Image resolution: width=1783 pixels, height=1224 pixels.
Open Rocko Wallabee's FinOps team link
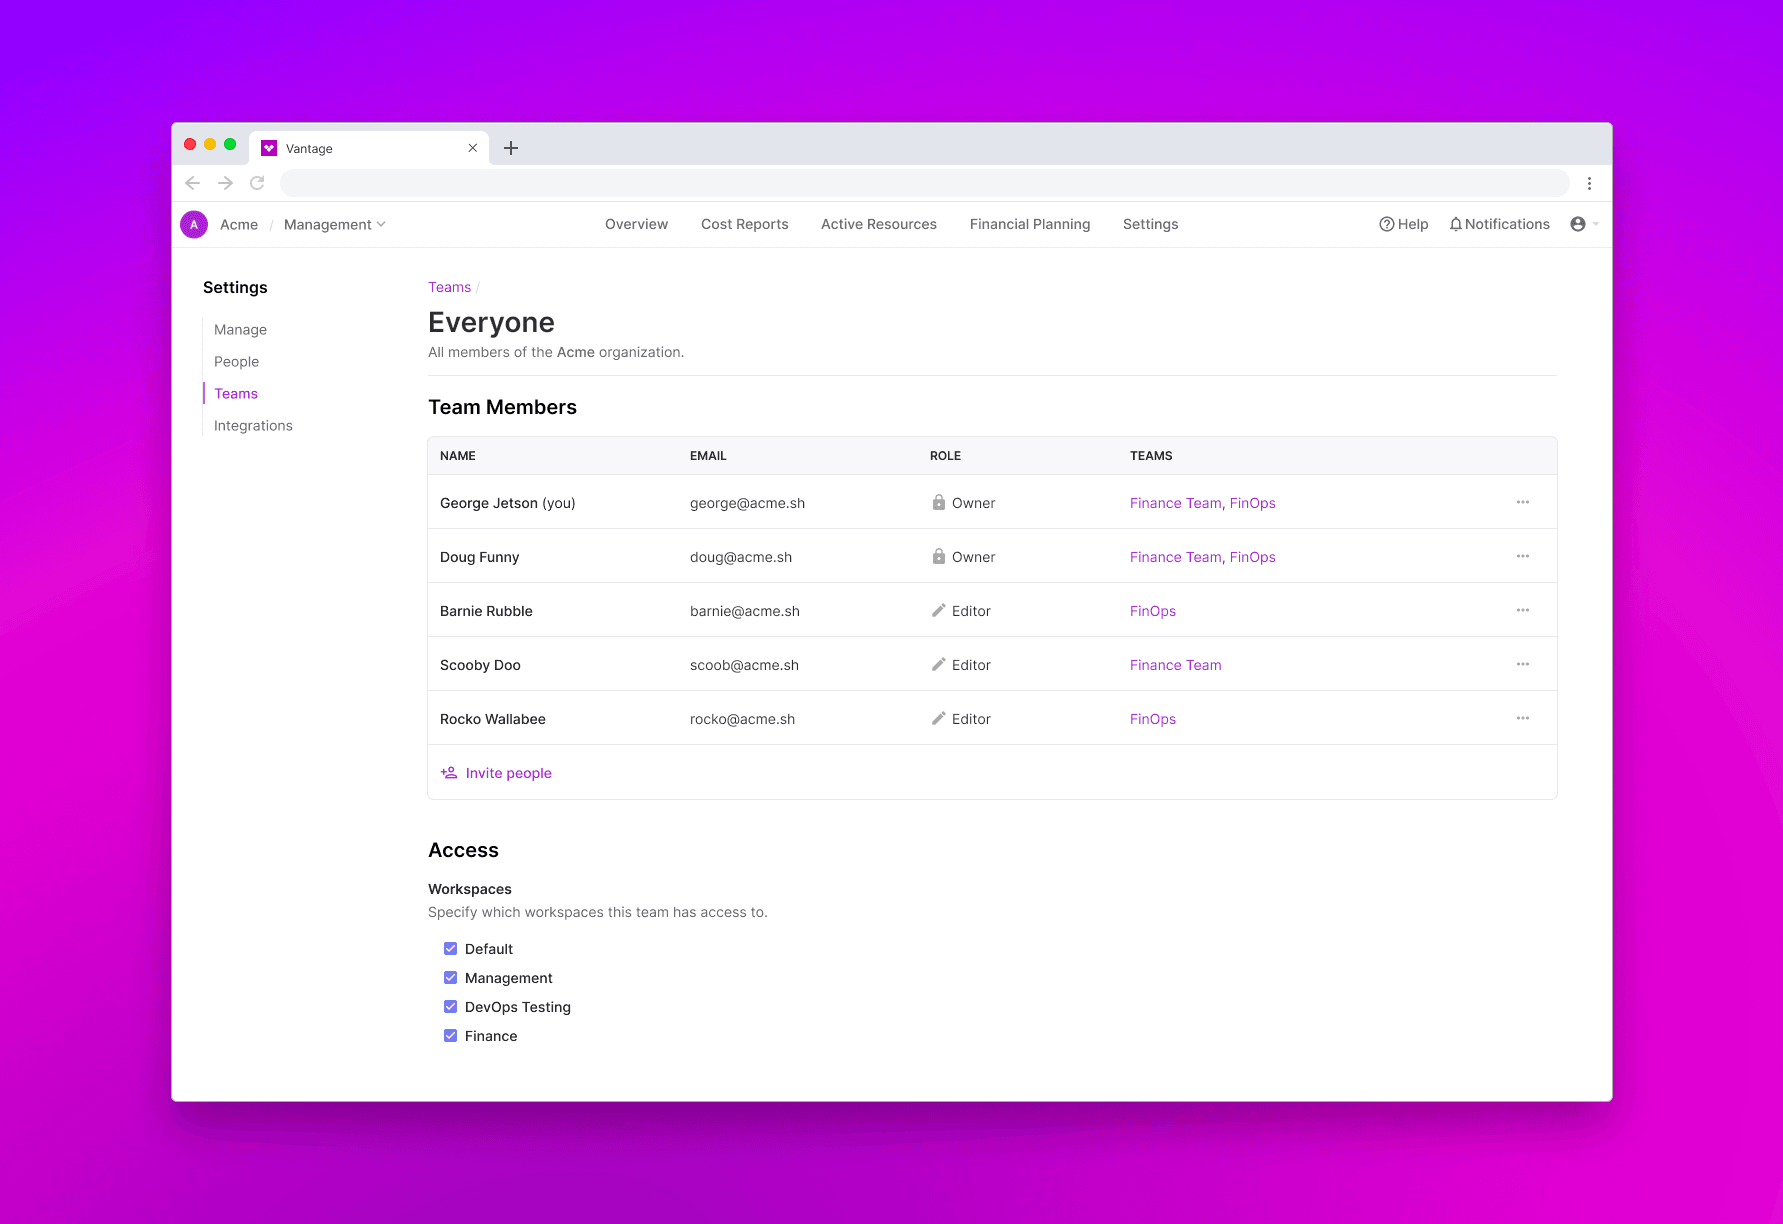point(1152,718)
